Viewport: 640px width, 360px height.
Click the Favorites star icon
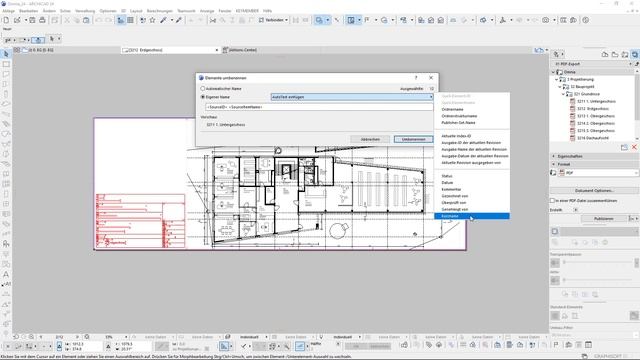(x=152, y=20)
